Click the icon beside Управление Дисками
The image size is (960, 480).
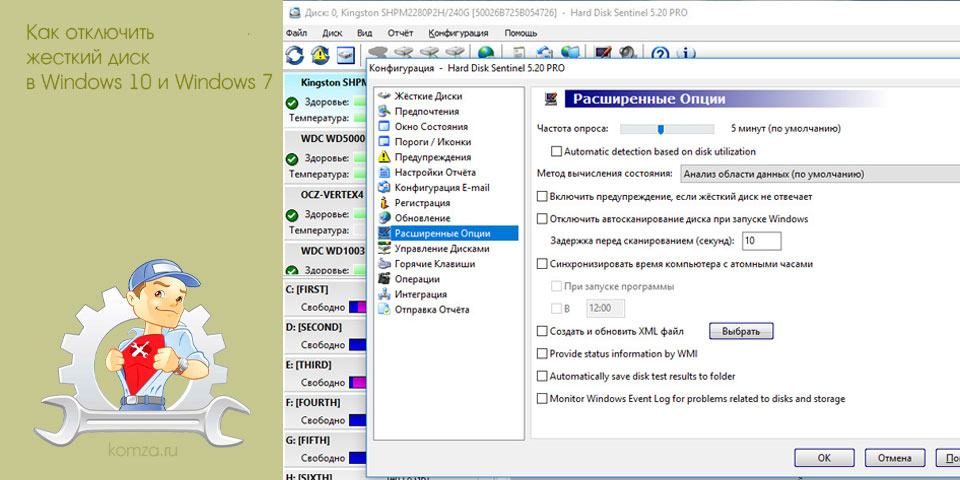(x=384, y=249)
